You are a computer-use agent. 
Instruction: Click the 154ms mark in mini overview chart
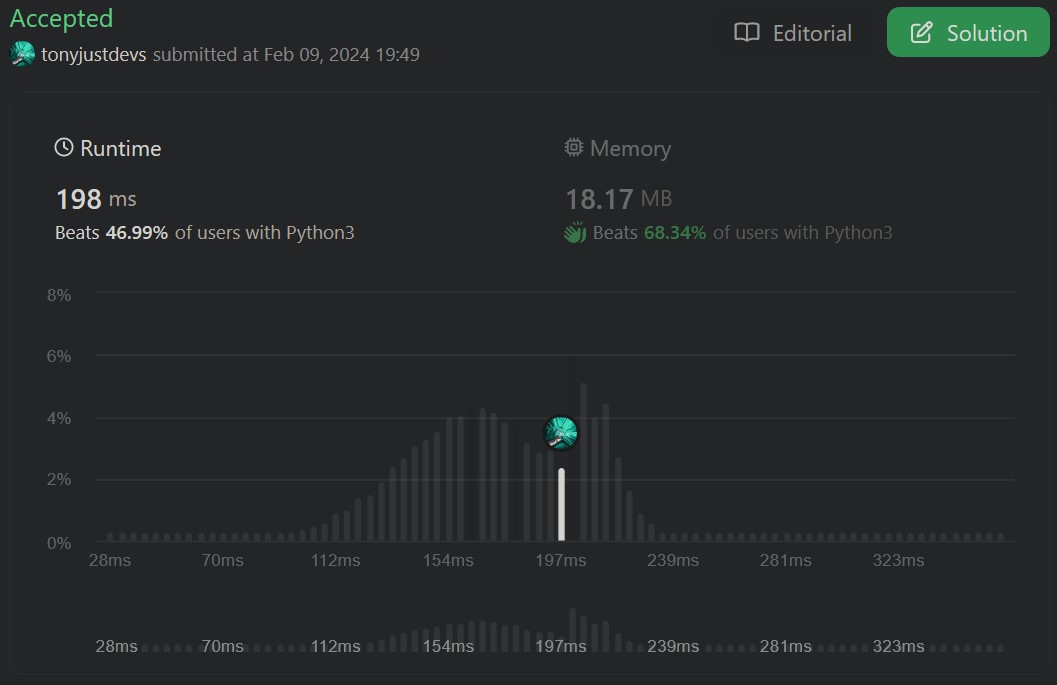click(x=448, y=646)
